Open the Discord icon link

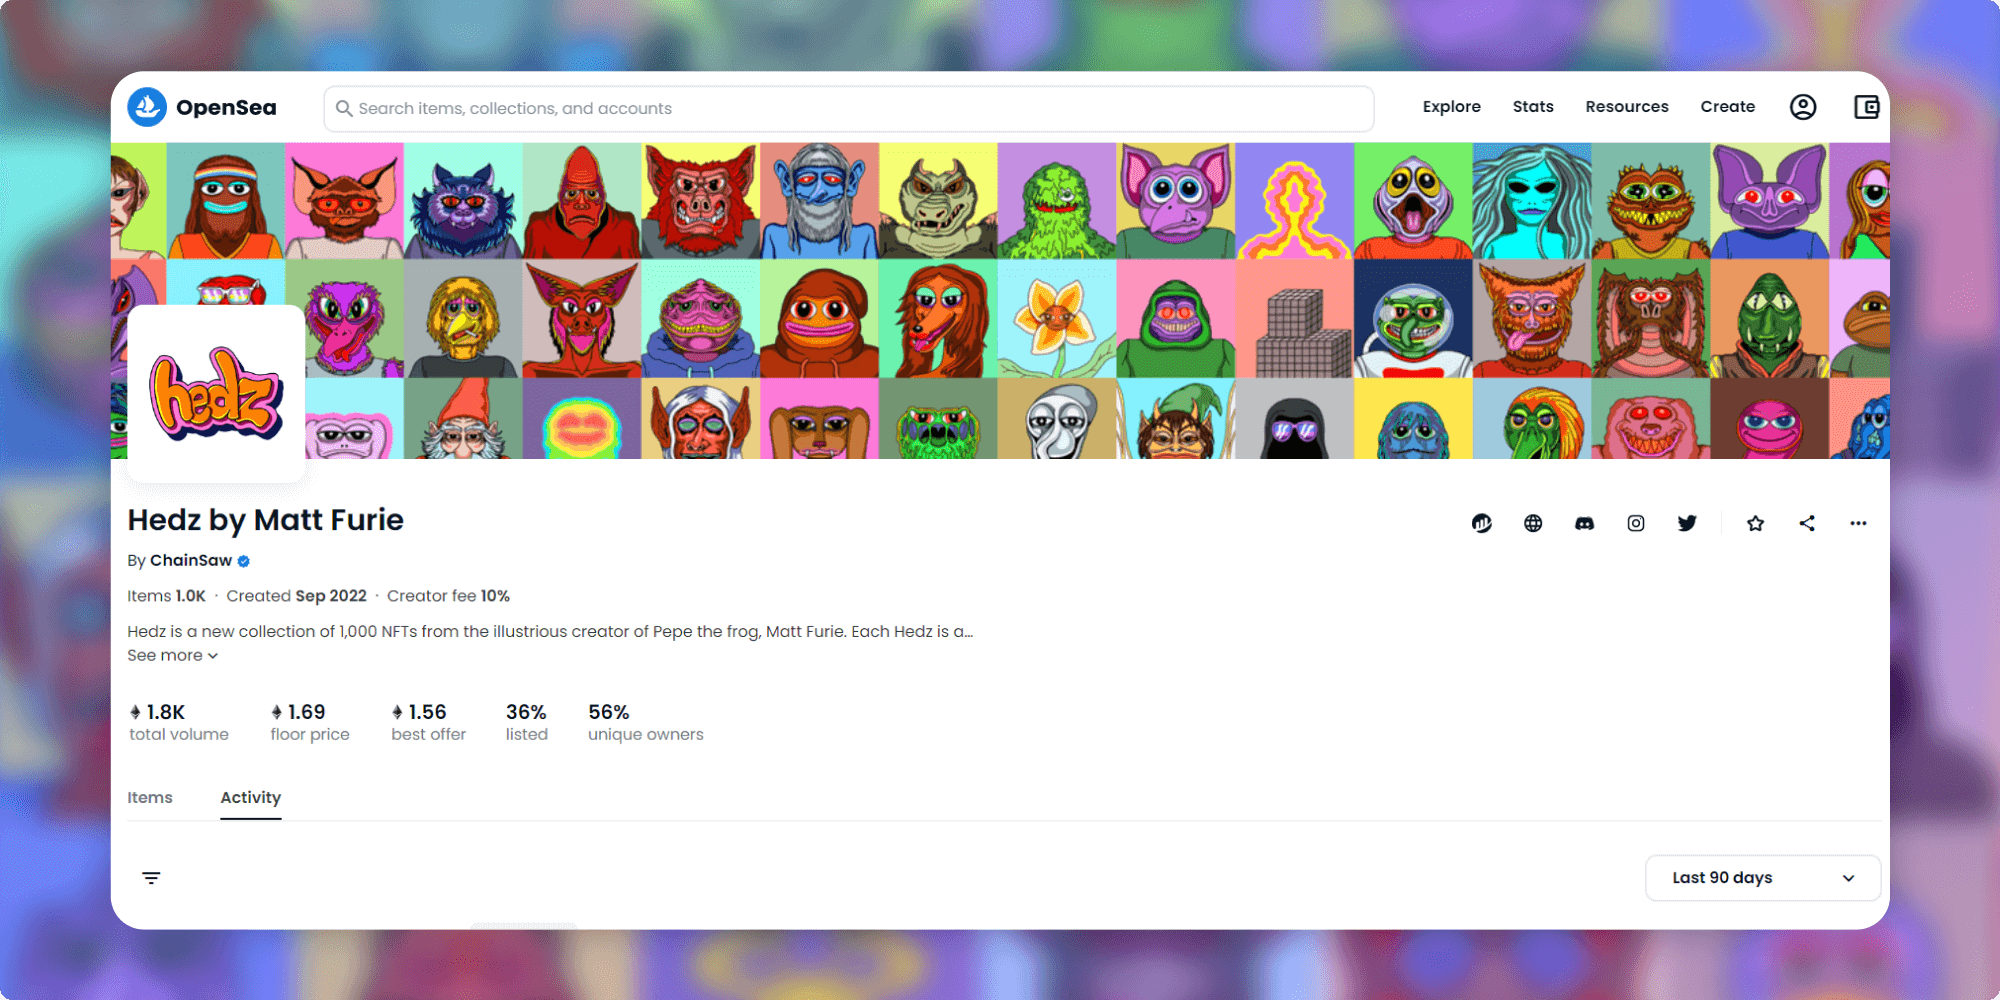click(x=1584, y=523)
